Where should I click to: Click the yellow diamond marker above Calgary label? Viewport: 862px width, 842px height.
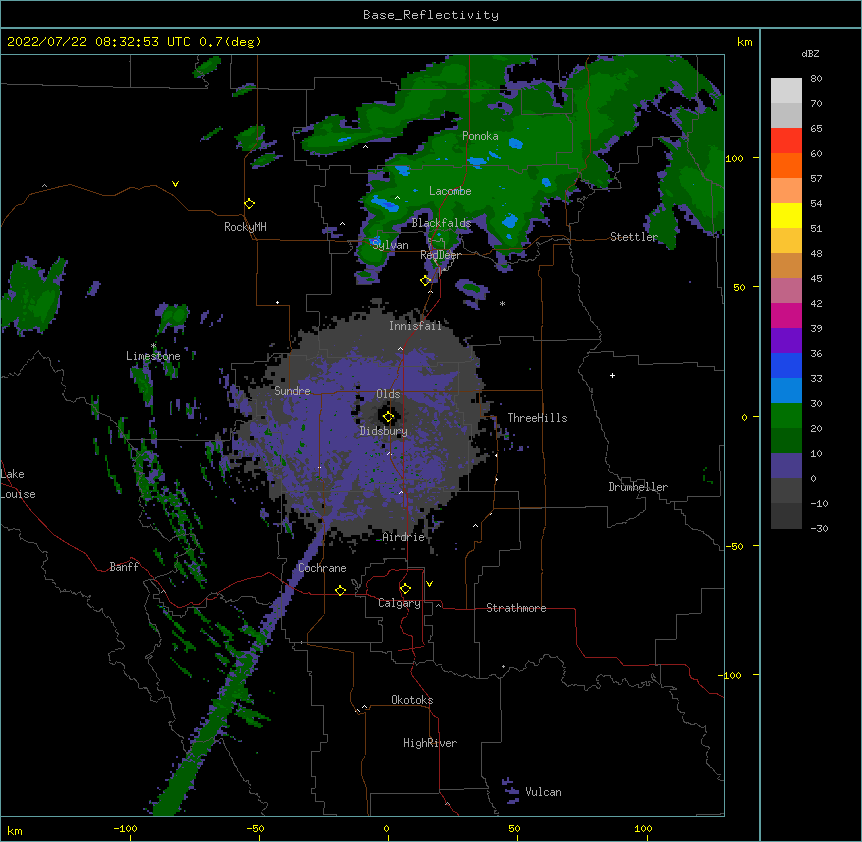[x=405, y=589]
